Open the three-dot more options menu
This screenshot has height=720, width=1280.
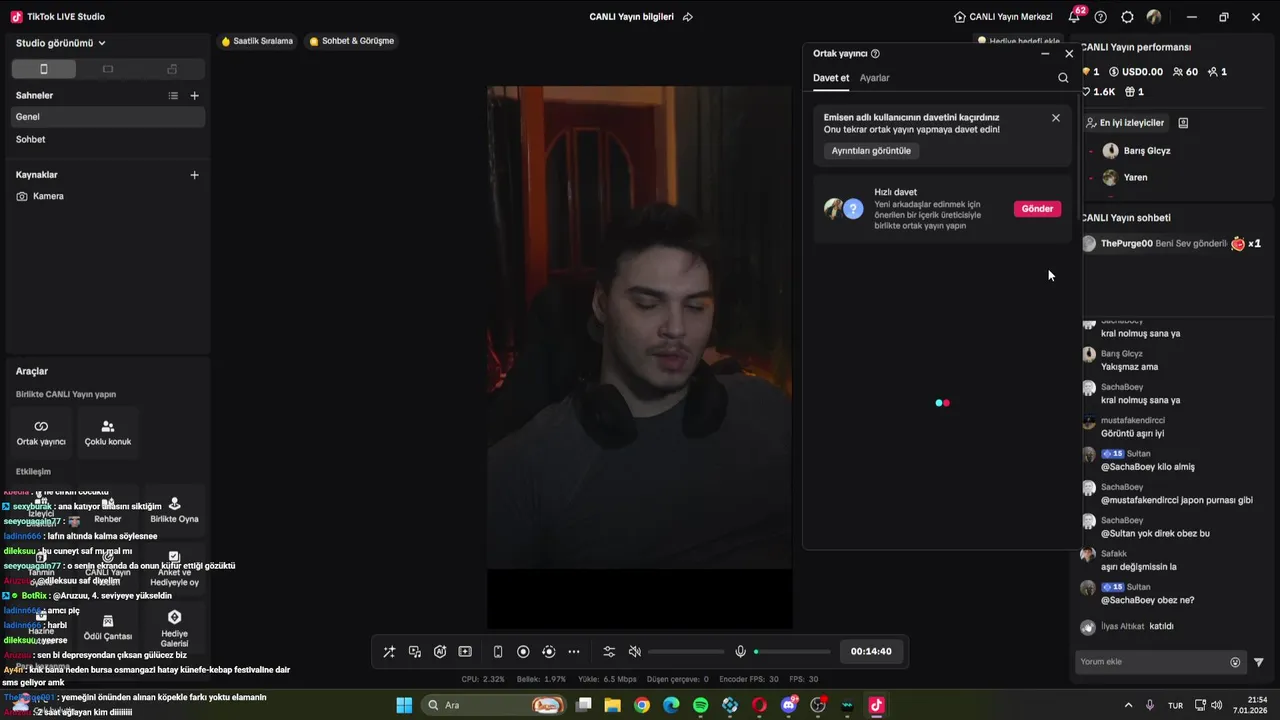[x=574, y=652]
